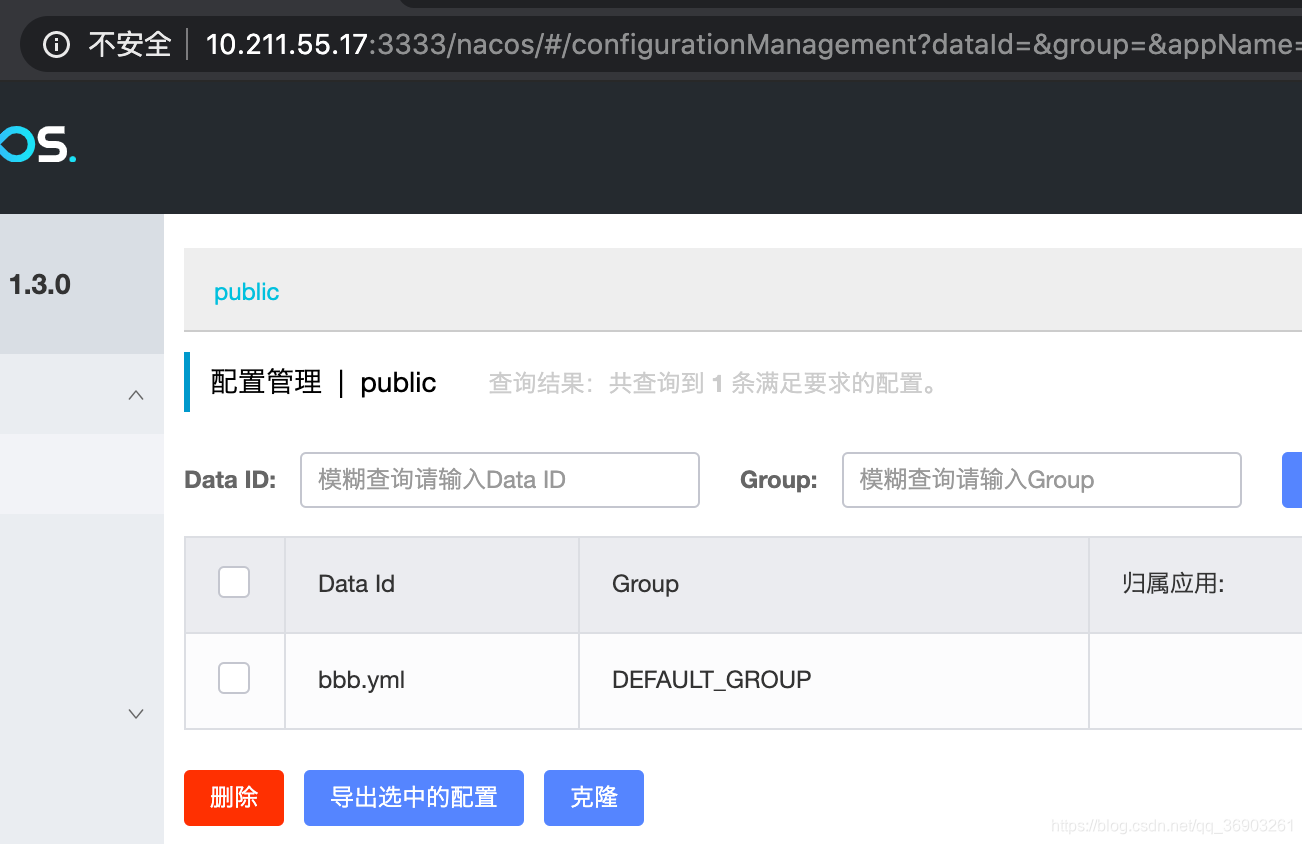Click the DEFAULT_GROUP cell

(834, 681)
